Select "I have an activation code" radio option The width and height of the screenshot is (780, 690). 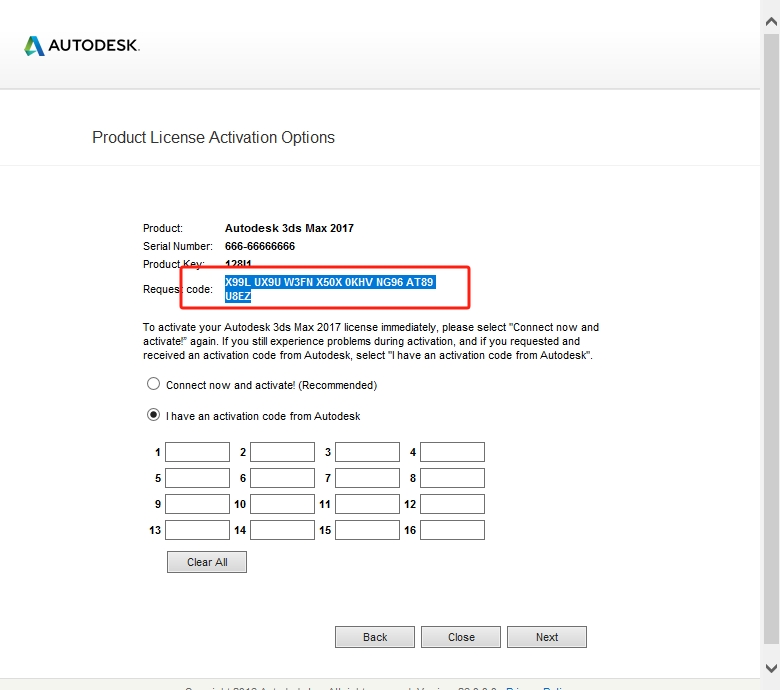click(x=153, y=415)
